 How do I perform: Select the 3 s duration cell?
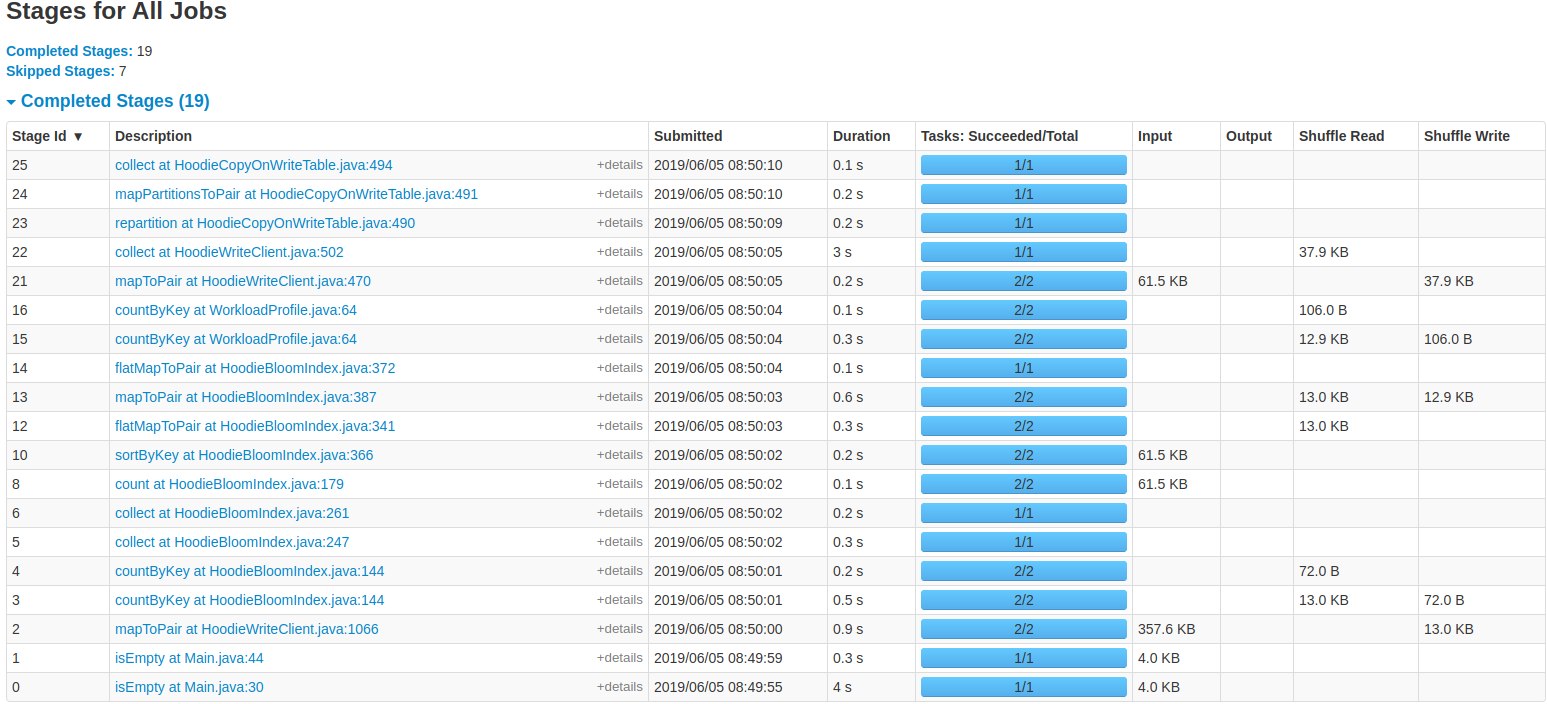(x=871, y=252)
